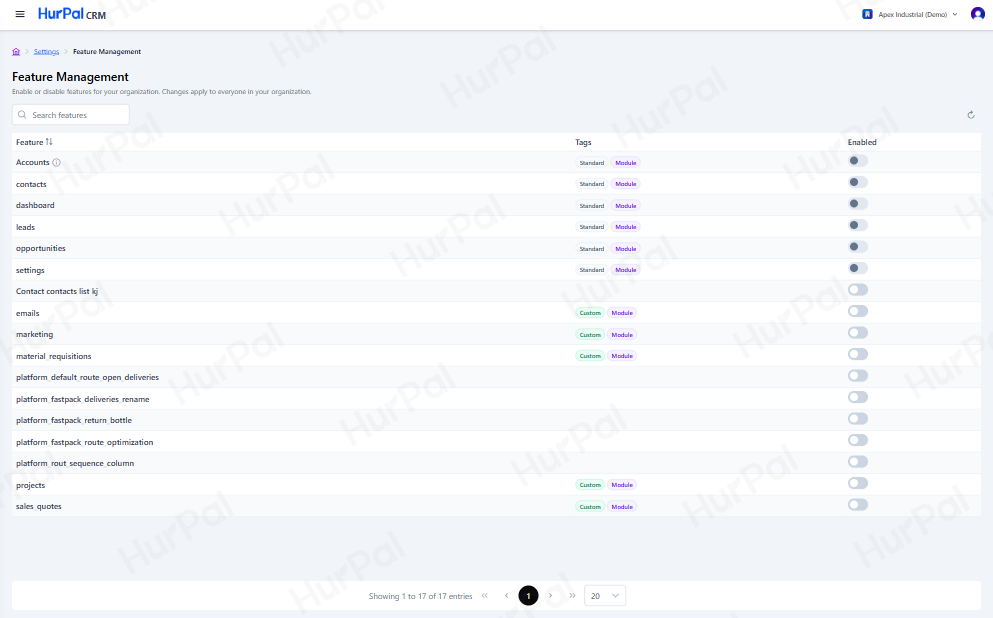Enable platform_default_route_open_deliveries feature
The height and width of the screenshot is (618, 993).
tap(858, 376)
